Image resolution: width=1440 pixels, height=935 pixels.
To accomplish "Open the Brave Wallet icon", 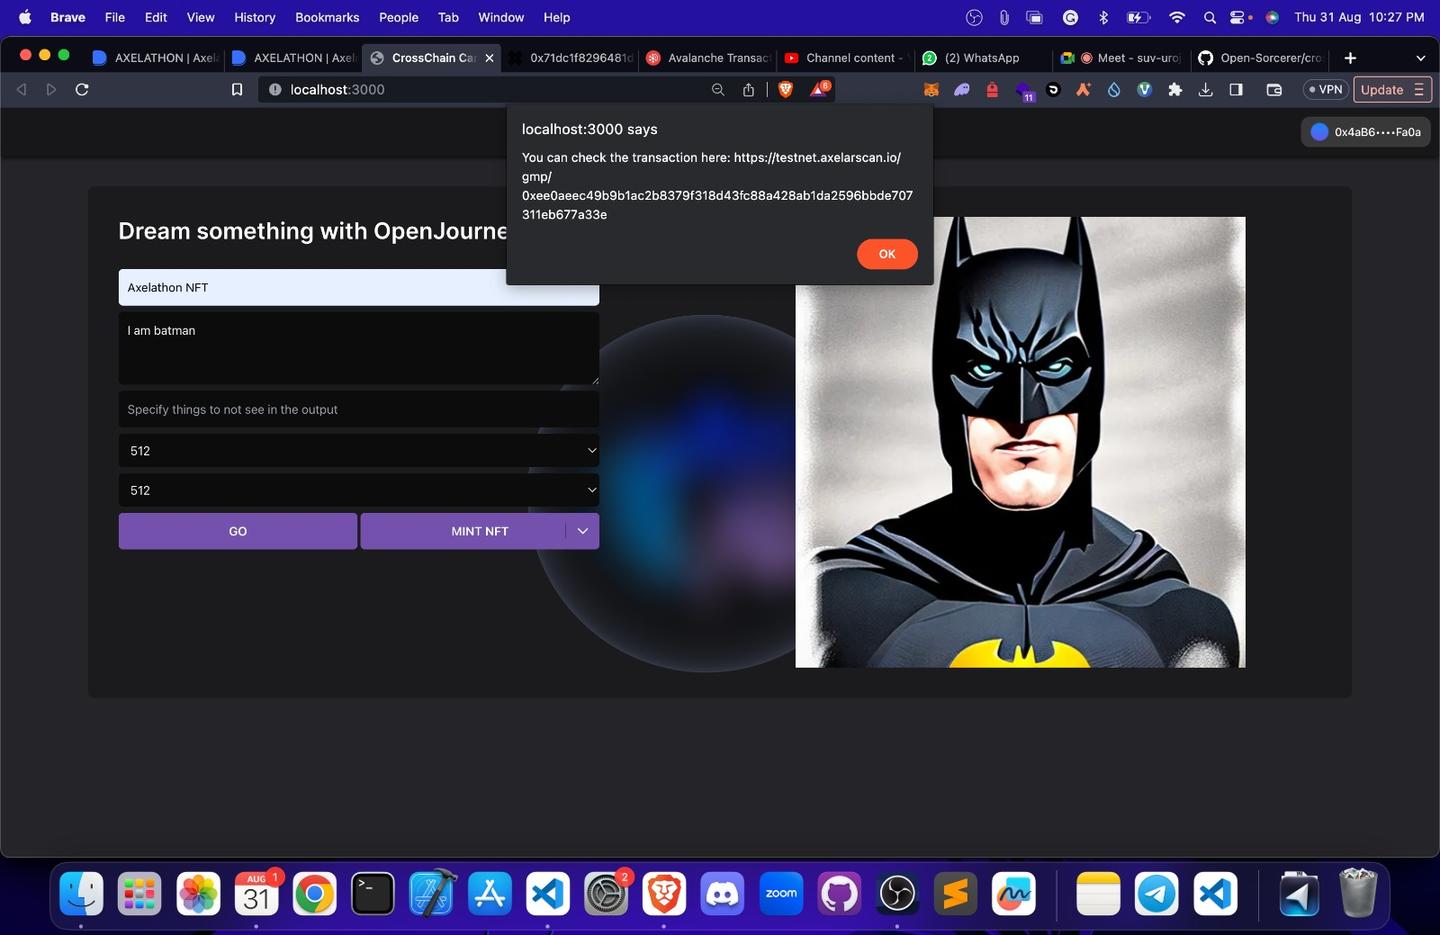I will pyautogui.click(x=1274, y=89).
